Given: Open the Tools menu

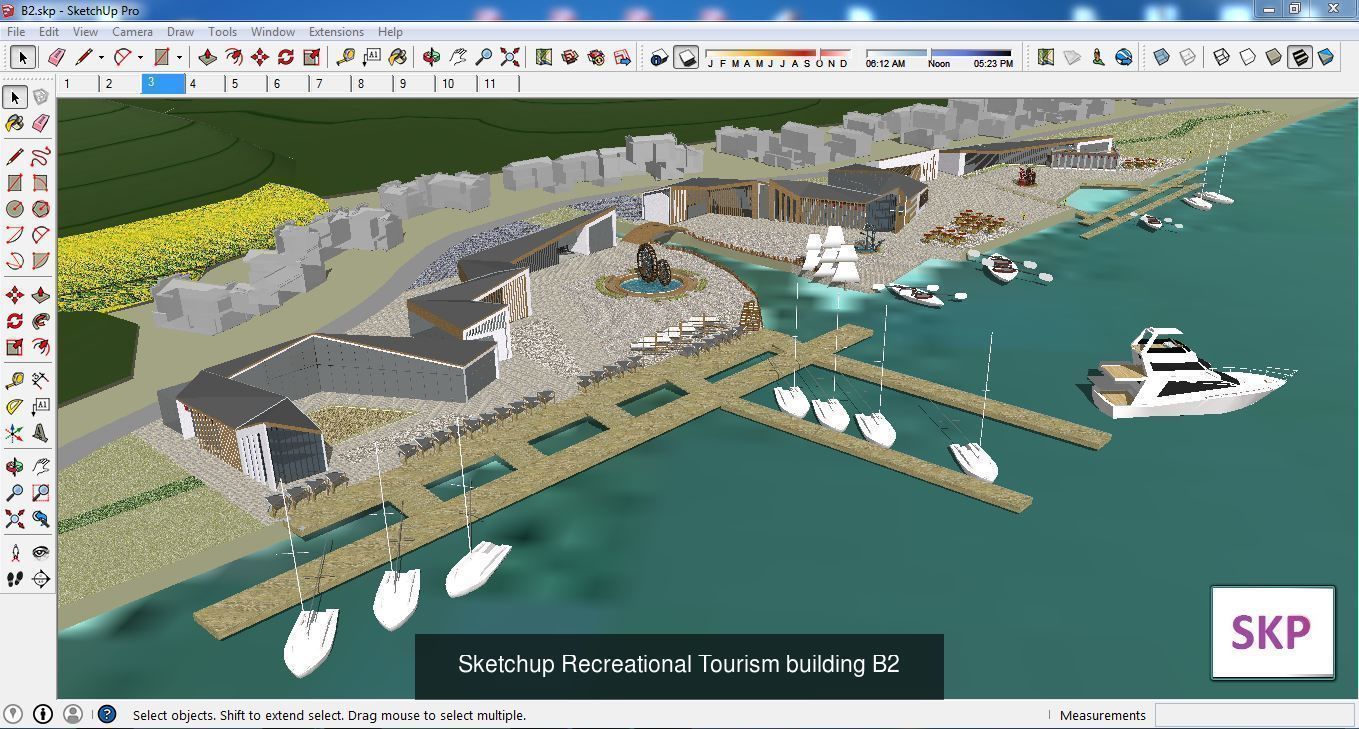Looking at the screenshot, I should click(222, 32).
